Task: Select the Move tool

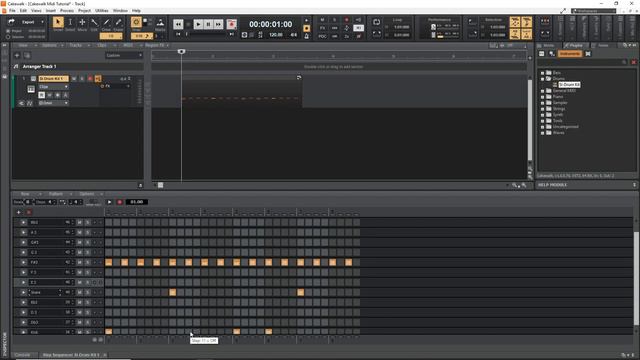Action: pos(82,22)
